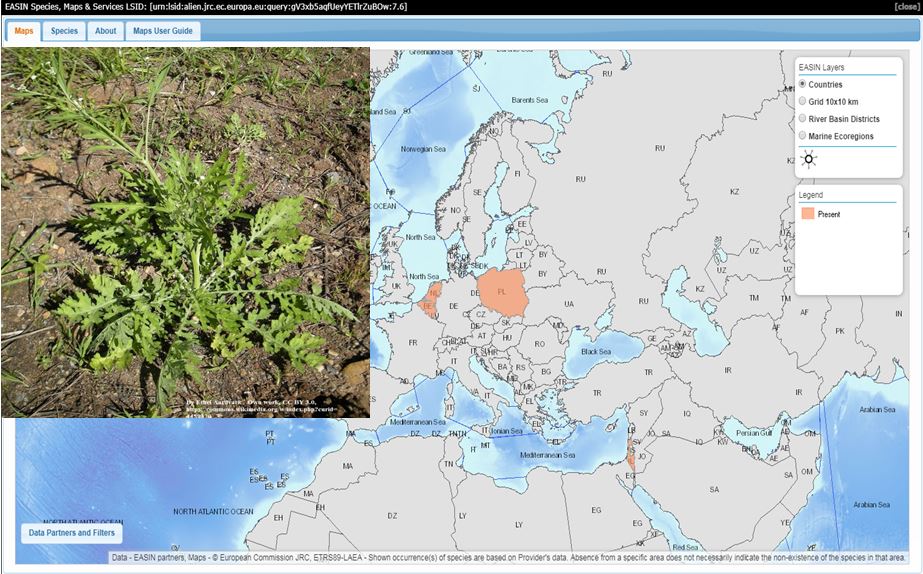Select the Grid 10x10 km layer
The image size is (923, 574).
click(x=802, y=101)
